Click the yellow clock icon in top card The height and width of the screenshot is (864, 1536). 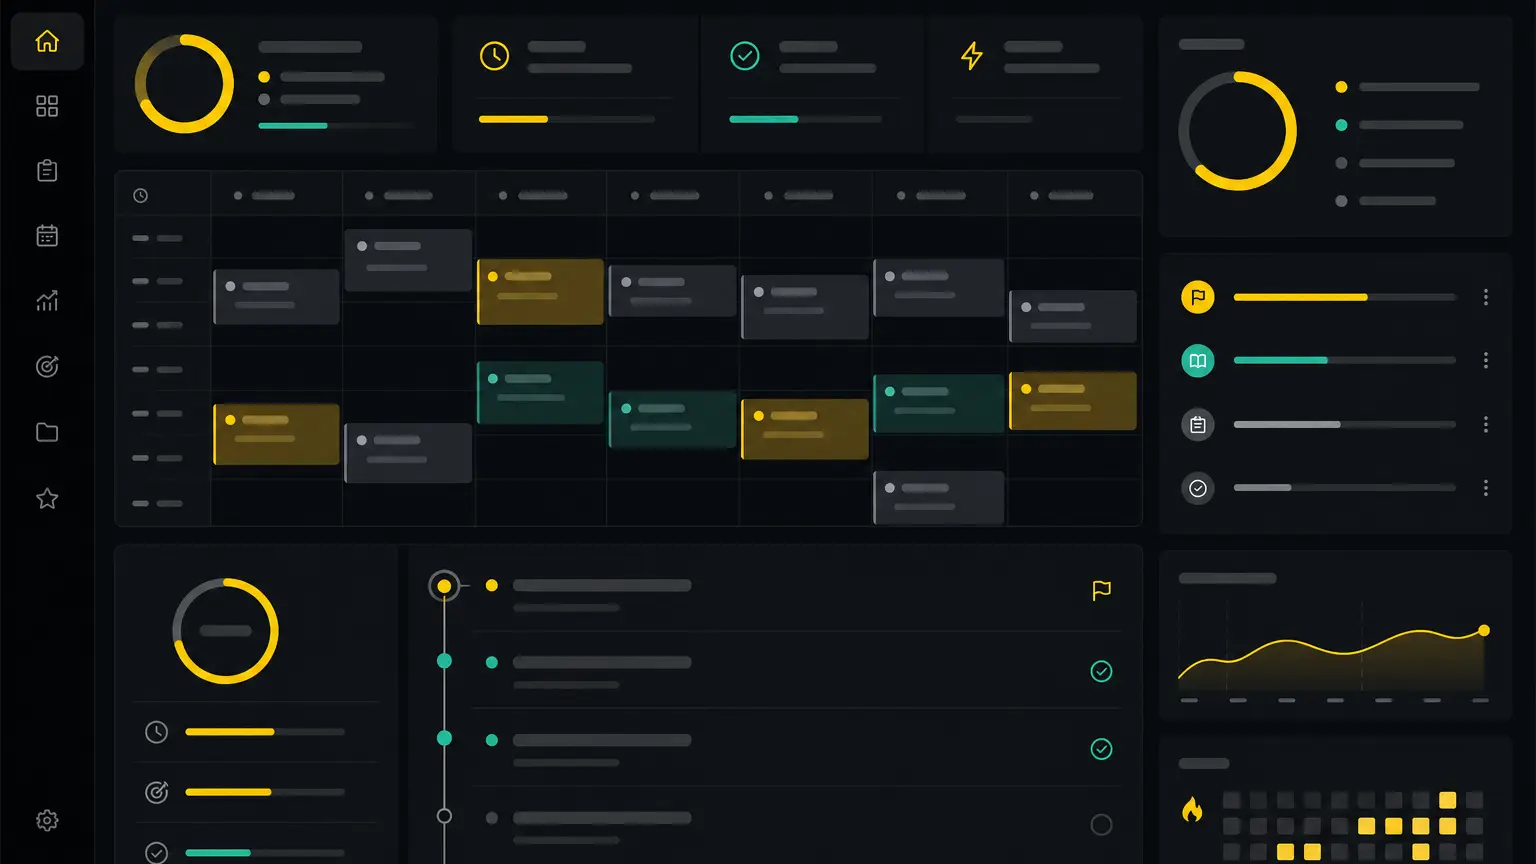494,56
